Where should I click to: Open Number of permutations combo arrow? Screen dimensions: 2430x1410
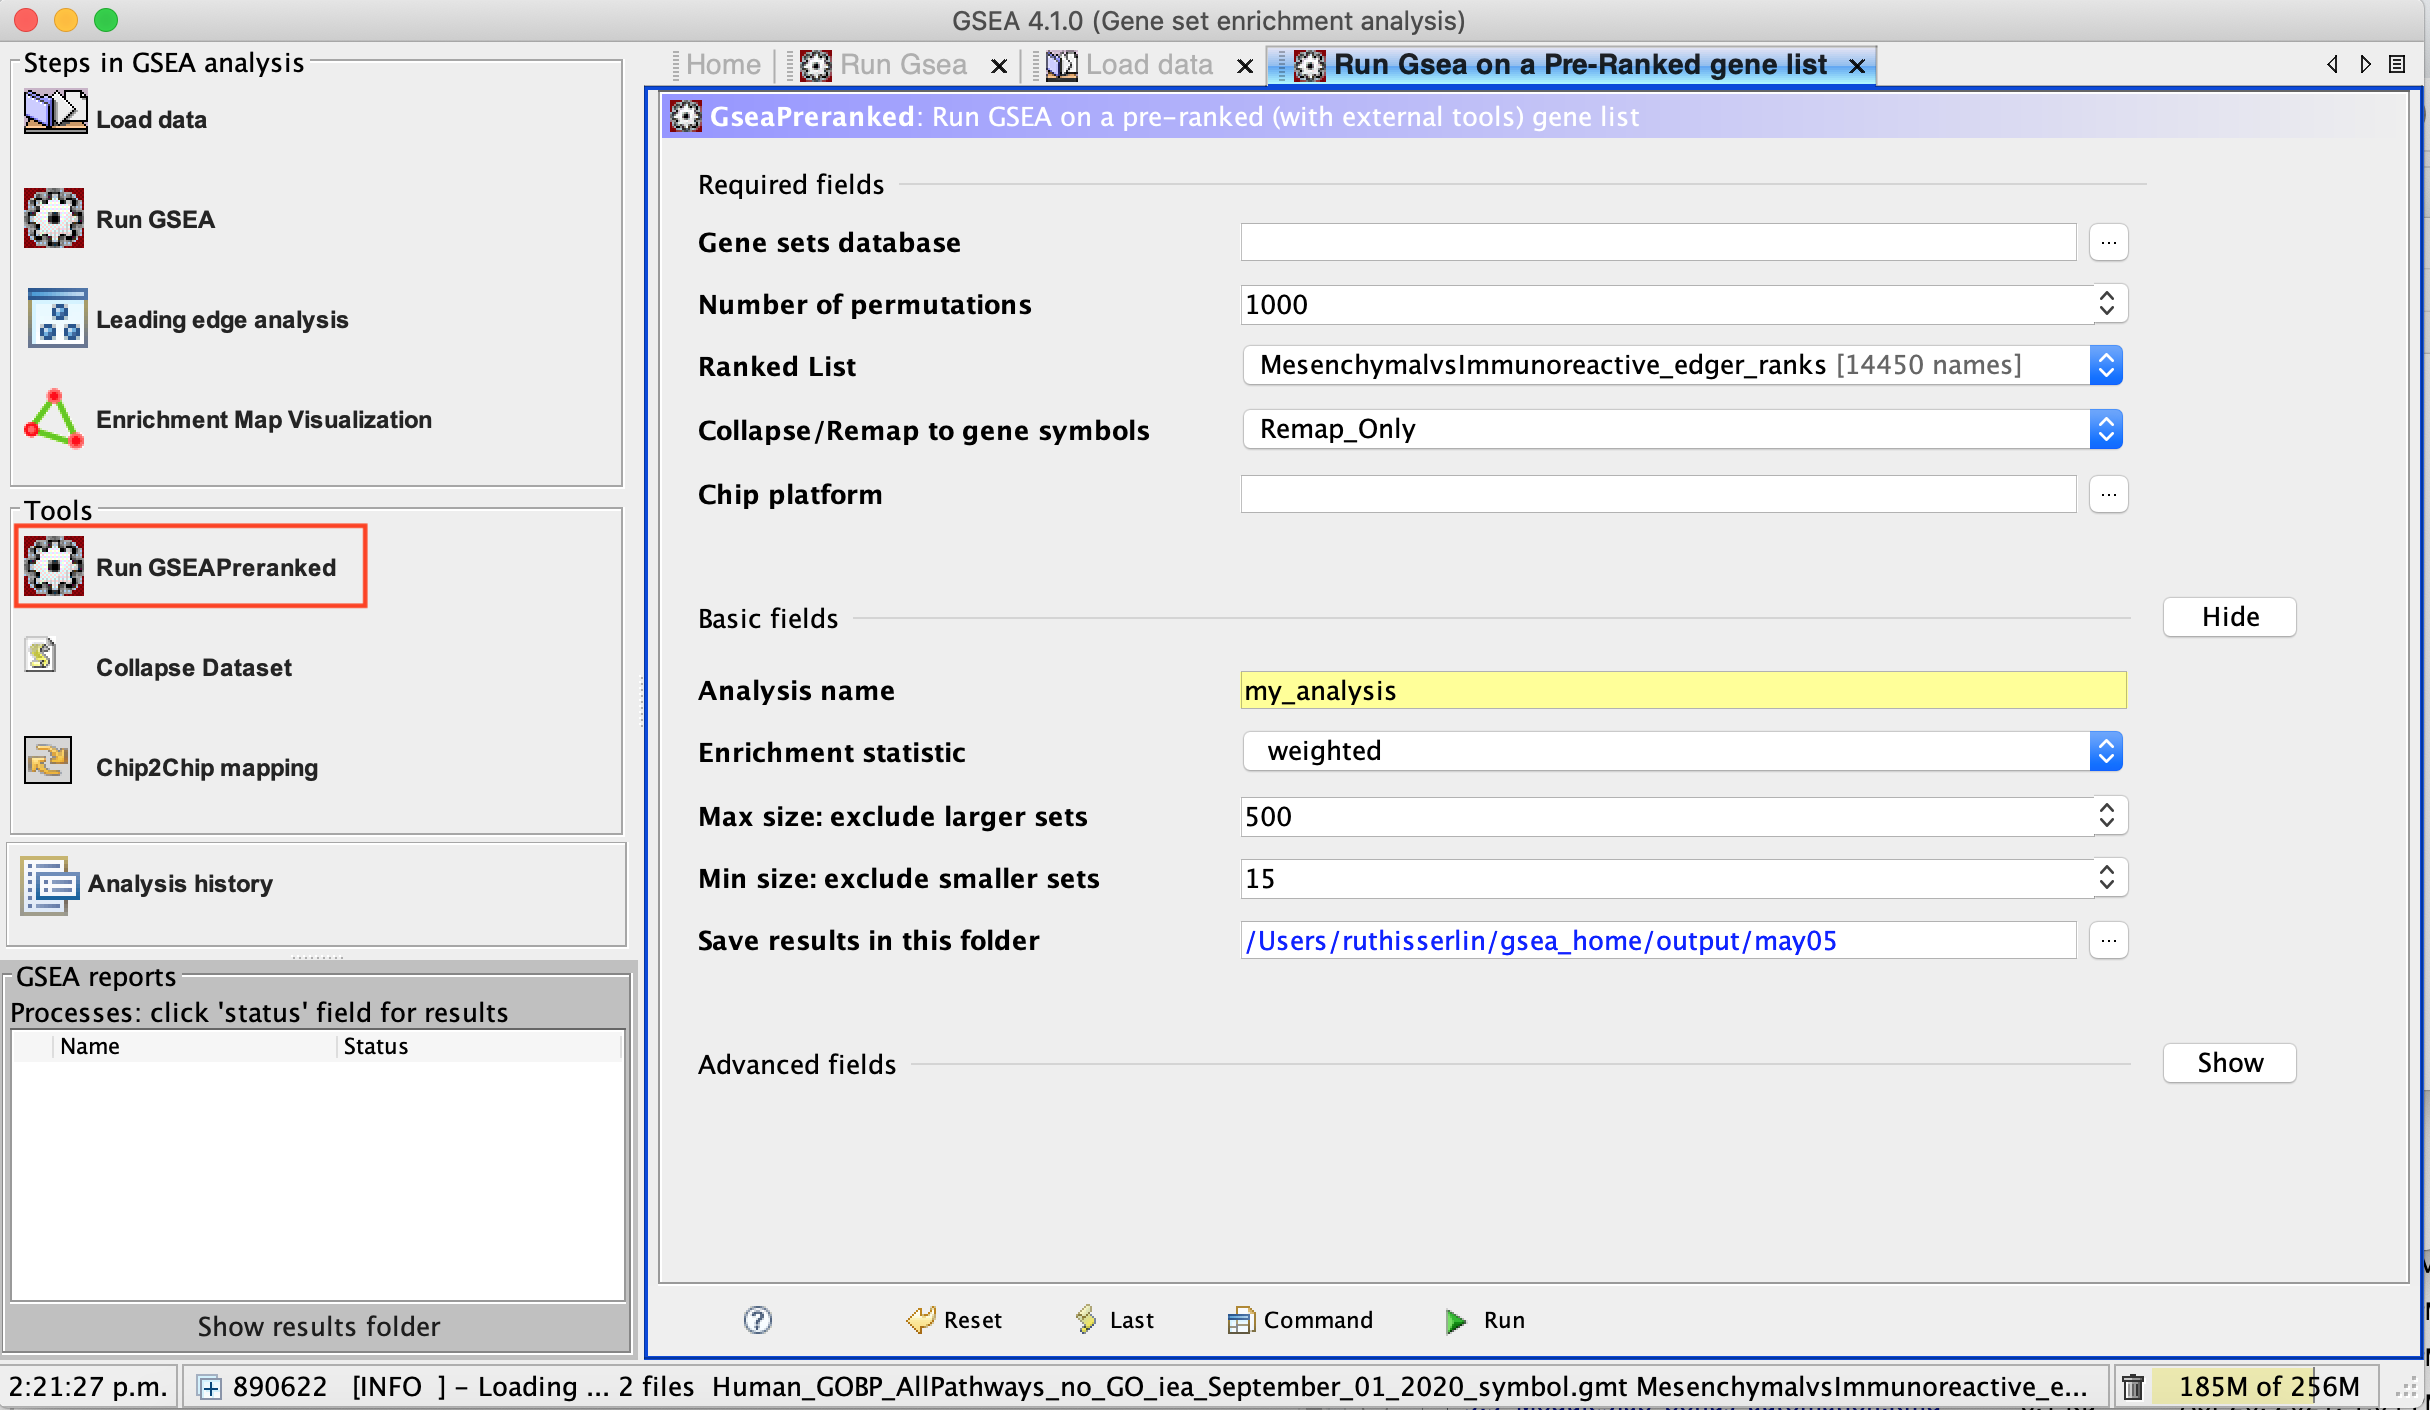pyautogui.click(x=2107, y=304)
